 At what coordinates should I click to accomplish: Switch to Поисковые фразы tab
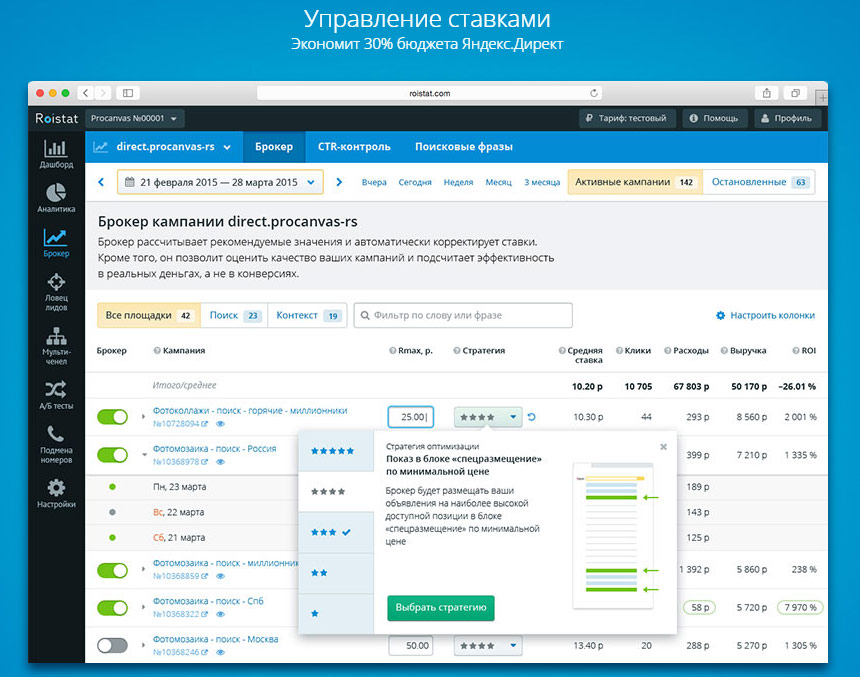click(463, 147)
